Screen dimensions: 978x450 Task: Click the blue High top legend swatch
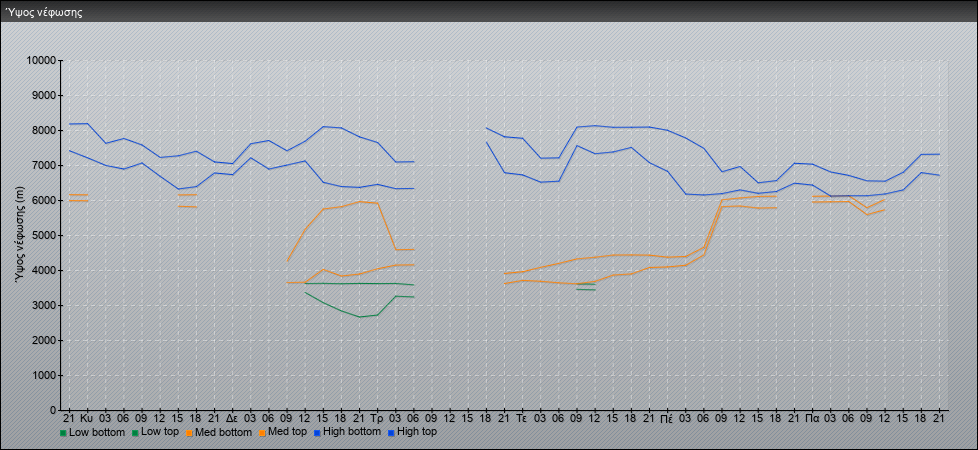click(x=389, y=433)
